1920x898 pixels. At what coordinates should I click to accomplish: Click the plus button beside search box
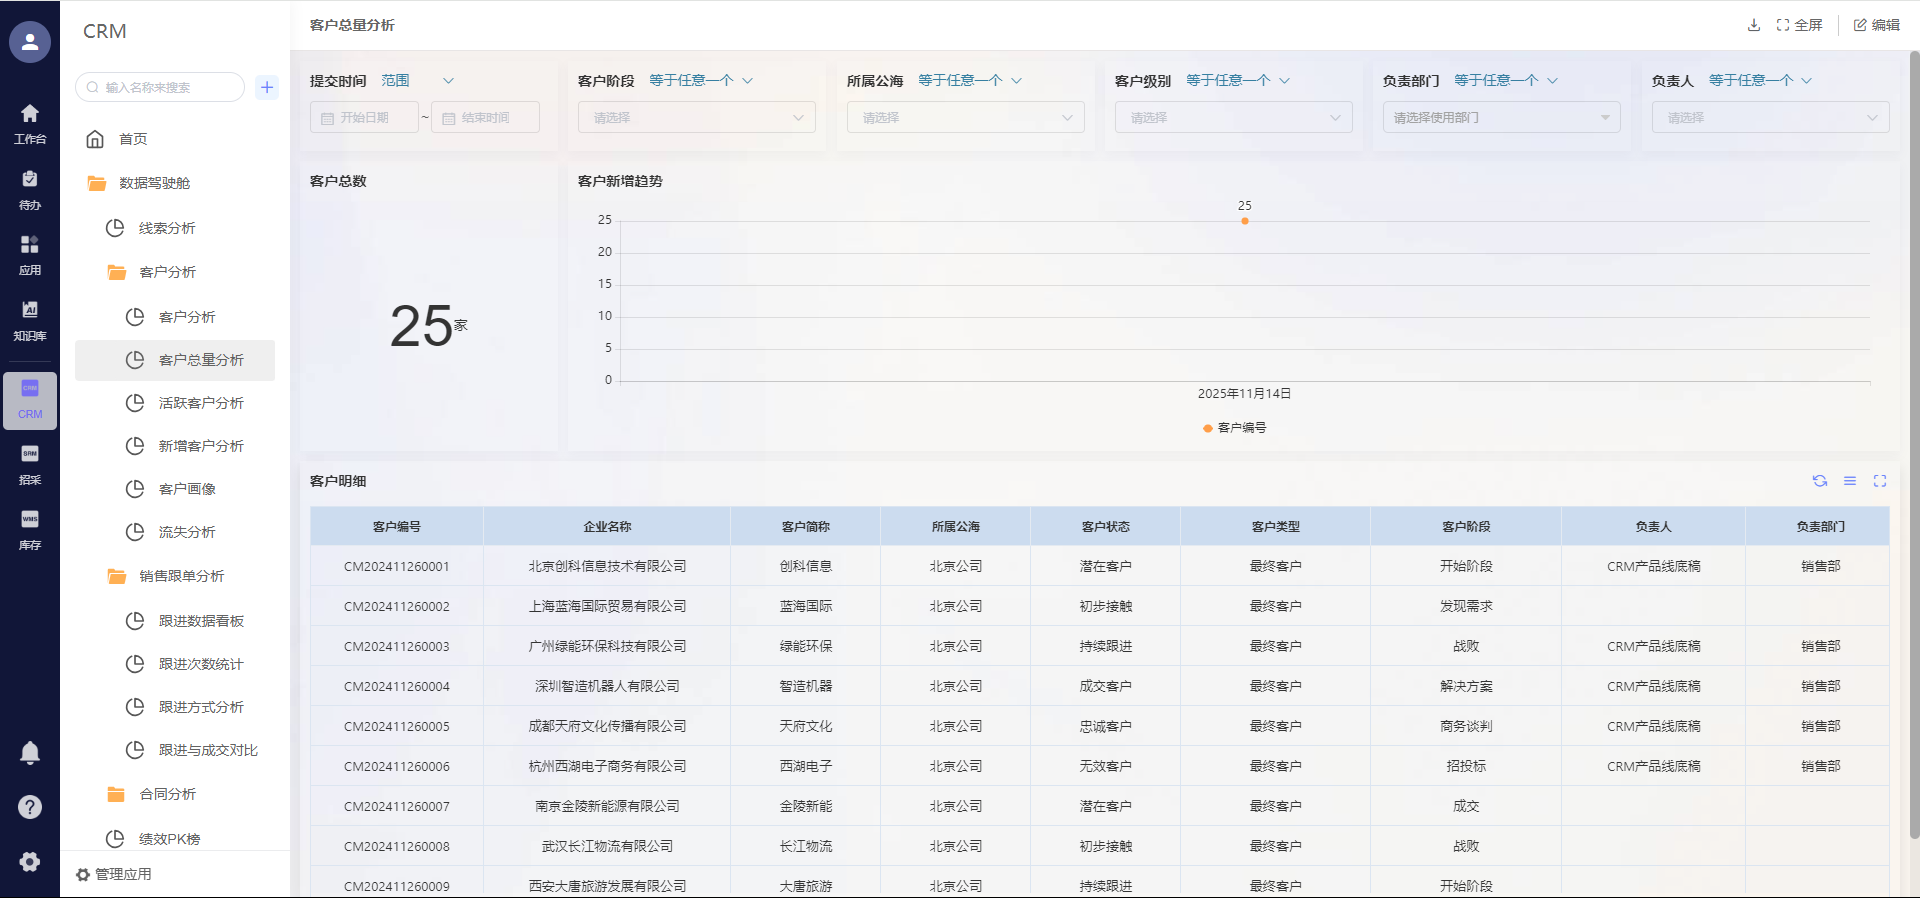click(267, 87)
